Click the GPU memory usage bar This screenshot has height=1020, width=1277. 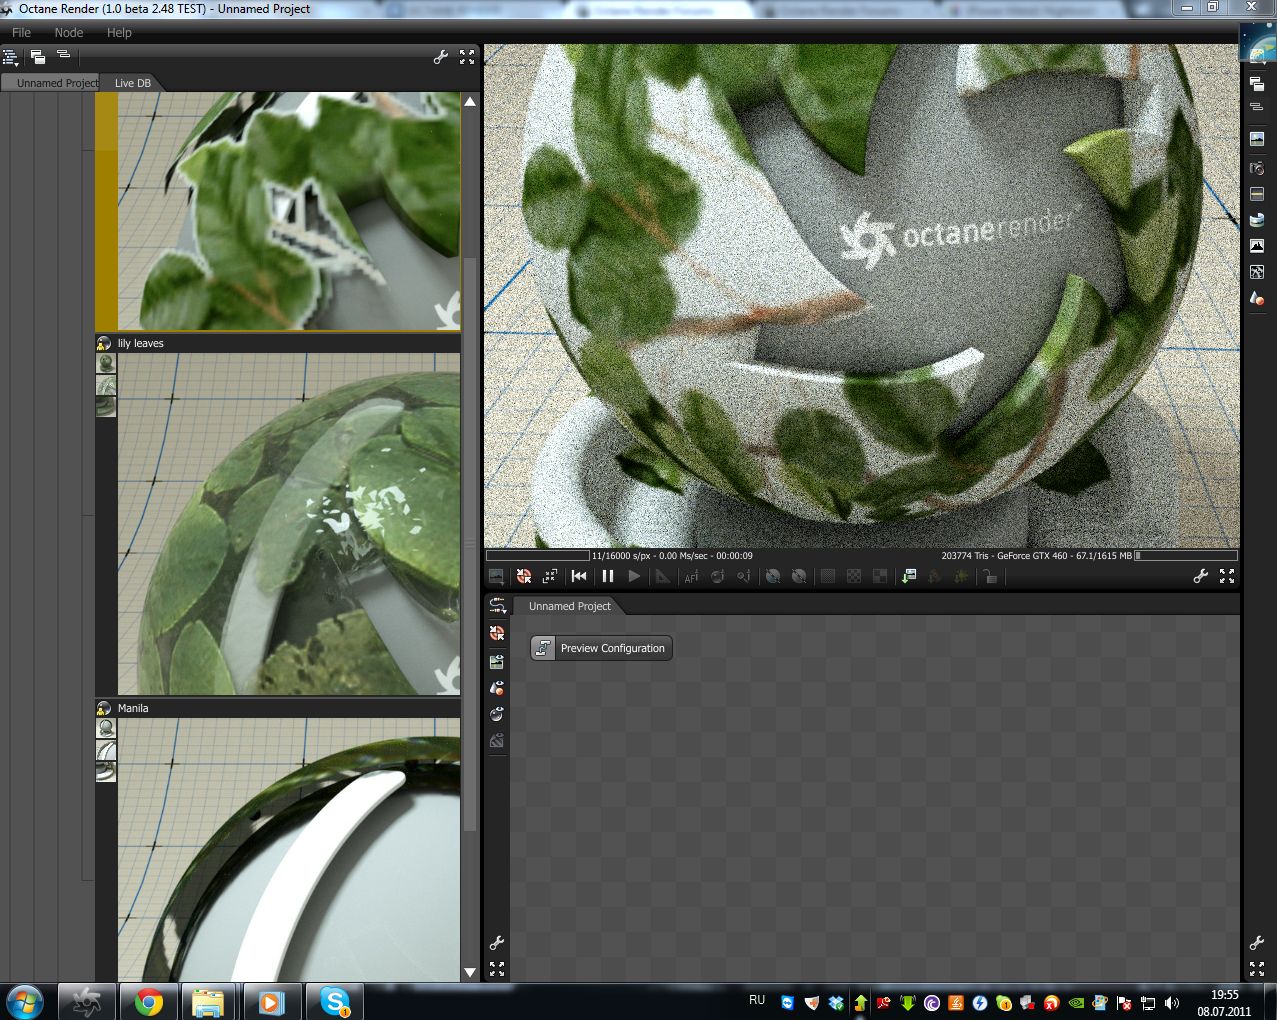point(1186,555)
